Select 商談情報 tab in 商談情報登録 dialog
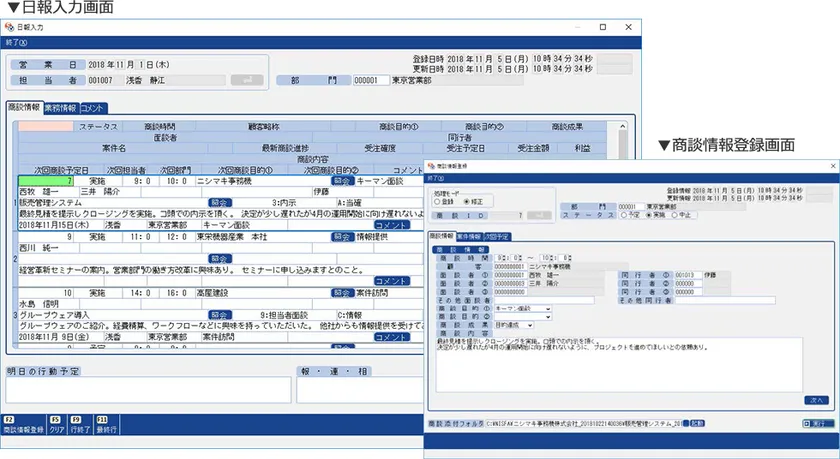 coord(442,236)
